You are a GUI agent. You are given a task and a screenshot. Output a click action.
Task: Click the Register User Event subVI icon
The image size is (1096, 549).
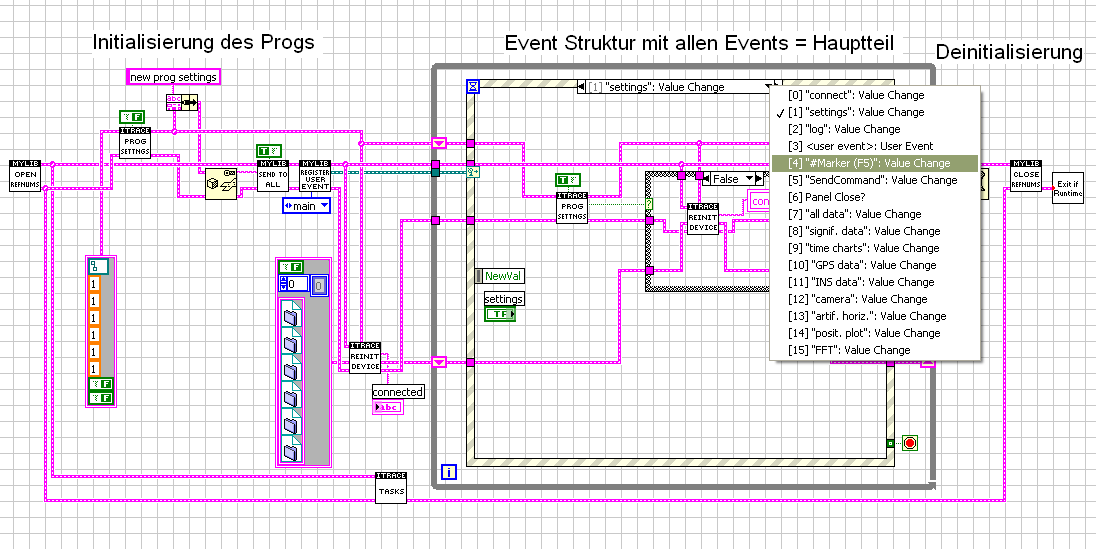point(315,175)
